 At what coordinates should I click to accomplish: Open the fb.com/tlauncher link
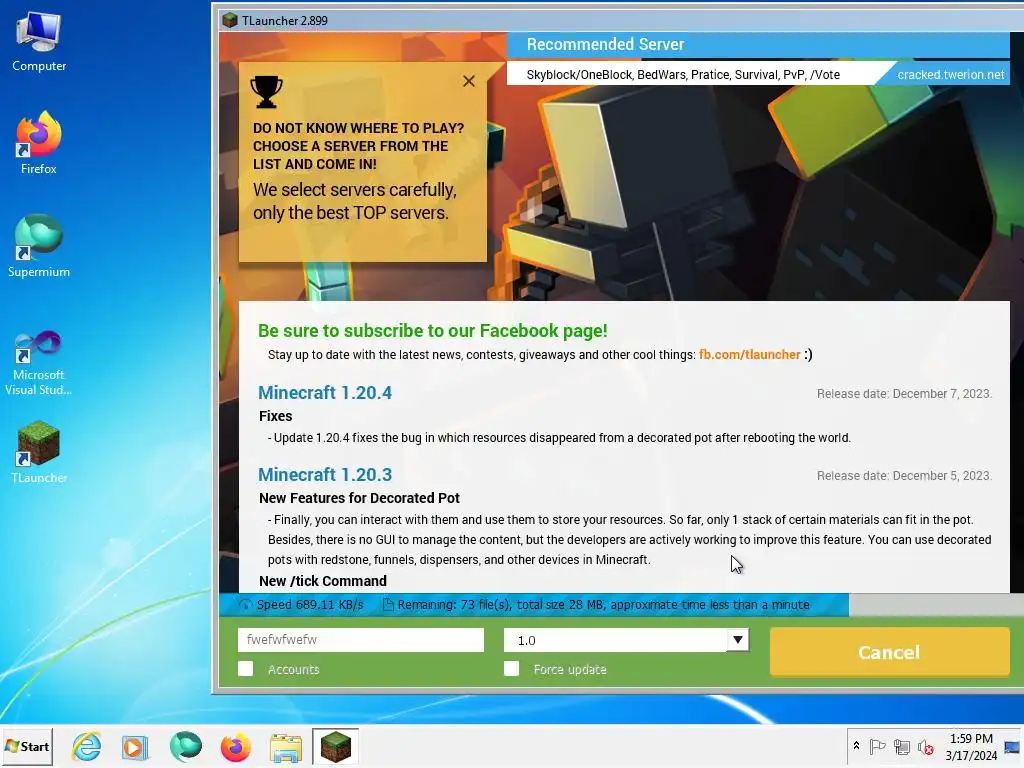point(749,355)
